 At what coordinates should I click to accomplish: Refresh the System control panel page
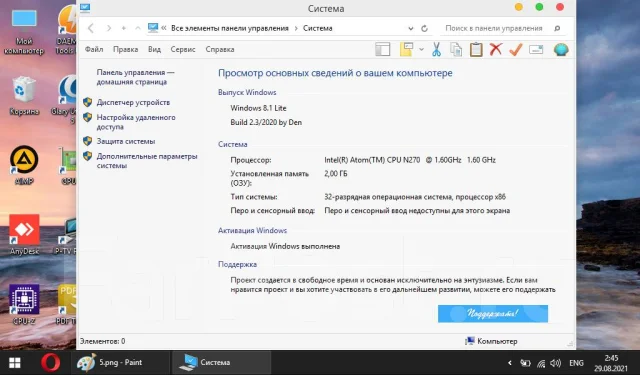click(x=424, y=29)
